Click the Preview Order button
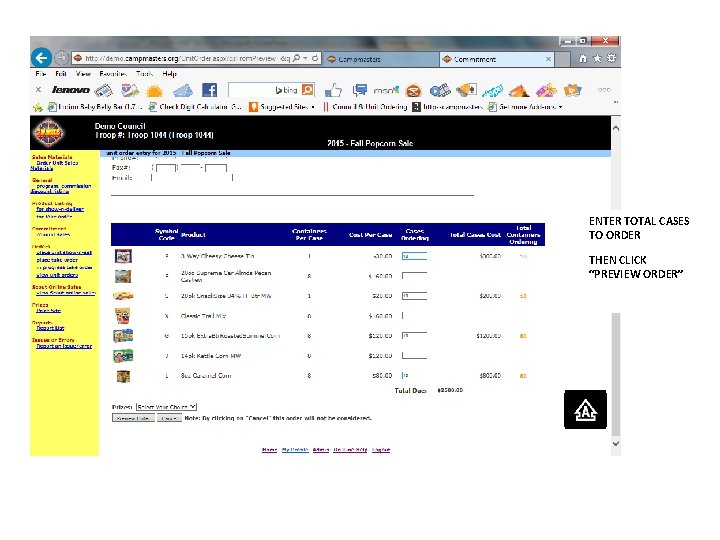 pyautogui.click(x=133, y=418)
